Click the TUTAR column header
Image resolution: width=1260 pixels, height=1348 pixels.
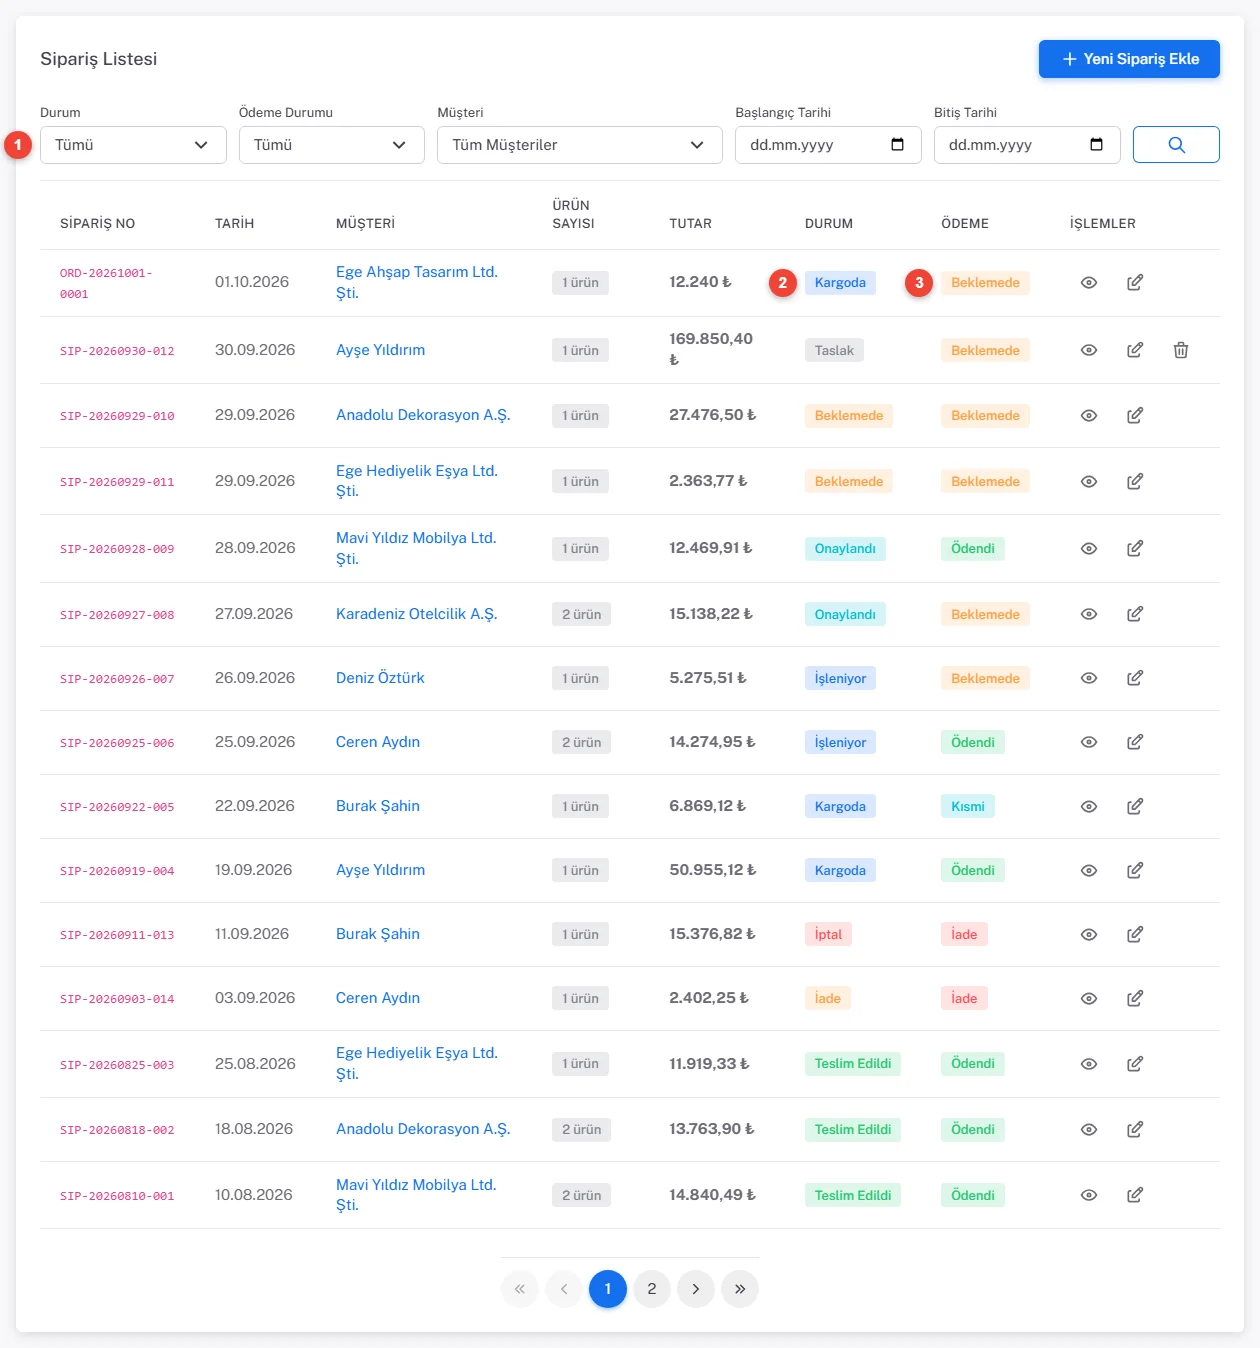pos(691,224)
